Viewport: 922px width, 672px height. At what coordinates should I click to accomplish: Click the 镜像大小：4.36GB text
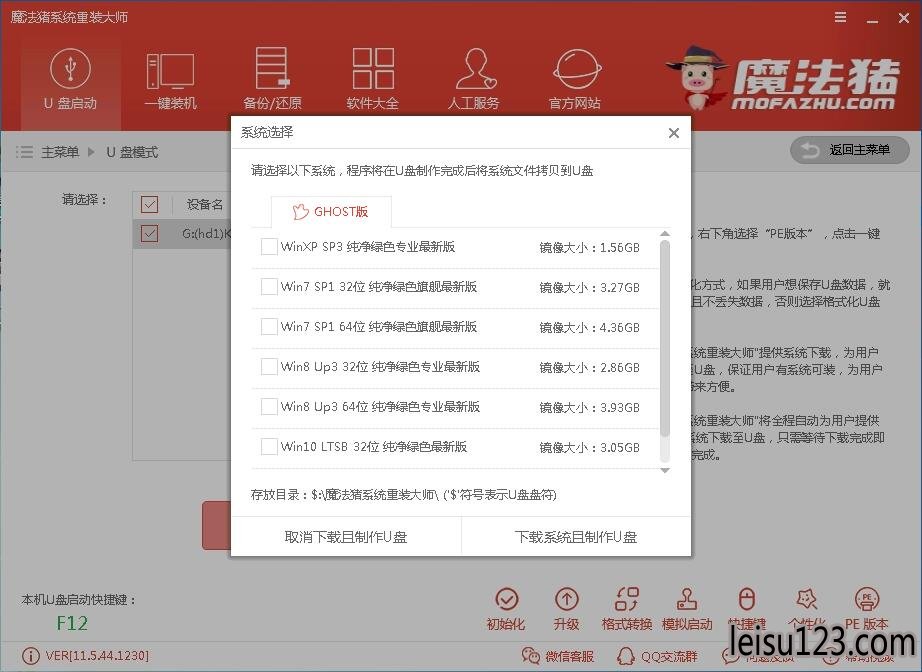(589, 327)
